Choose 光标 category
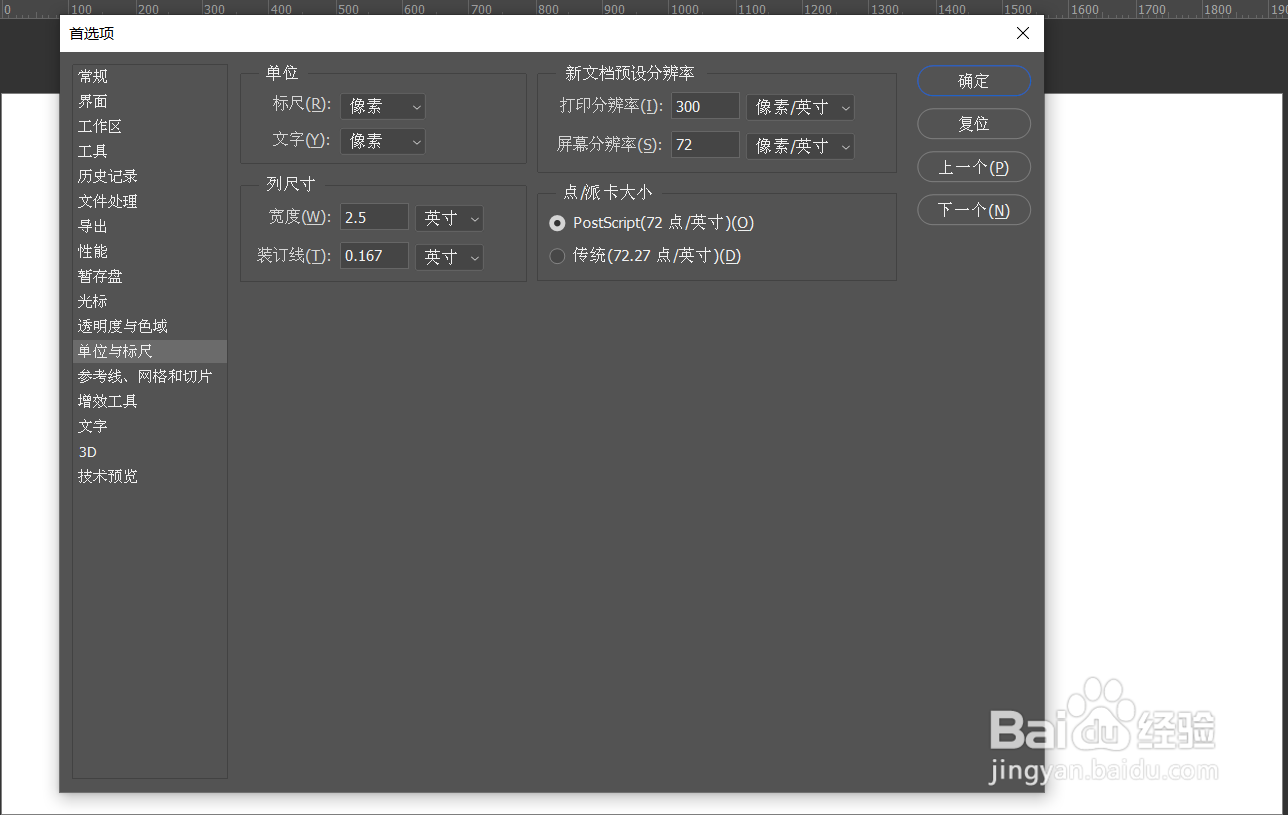Viewport: 1288px width, 815px height. coord(150,301)
